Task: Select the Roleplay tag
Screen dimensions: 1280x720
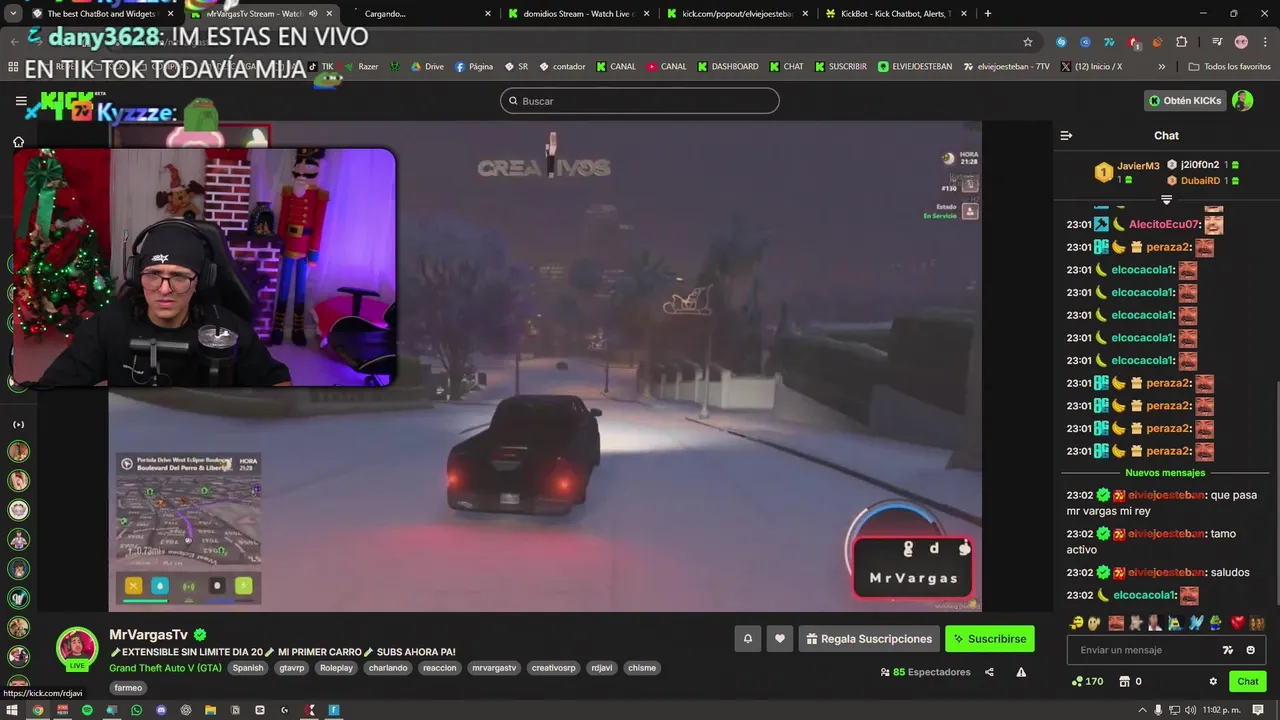Action: pyautogui.click(x=336, y=668)
